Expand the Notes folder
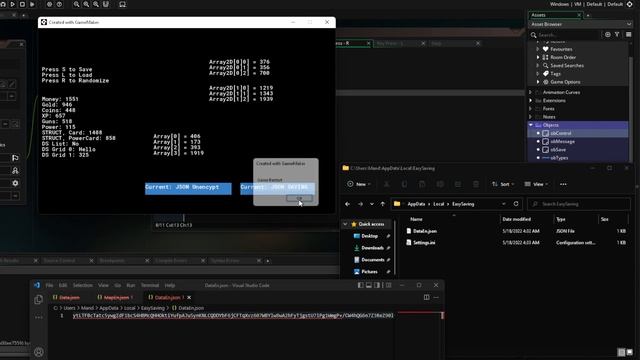The height and width of the screenshot is (360, 640). (531, 117)
